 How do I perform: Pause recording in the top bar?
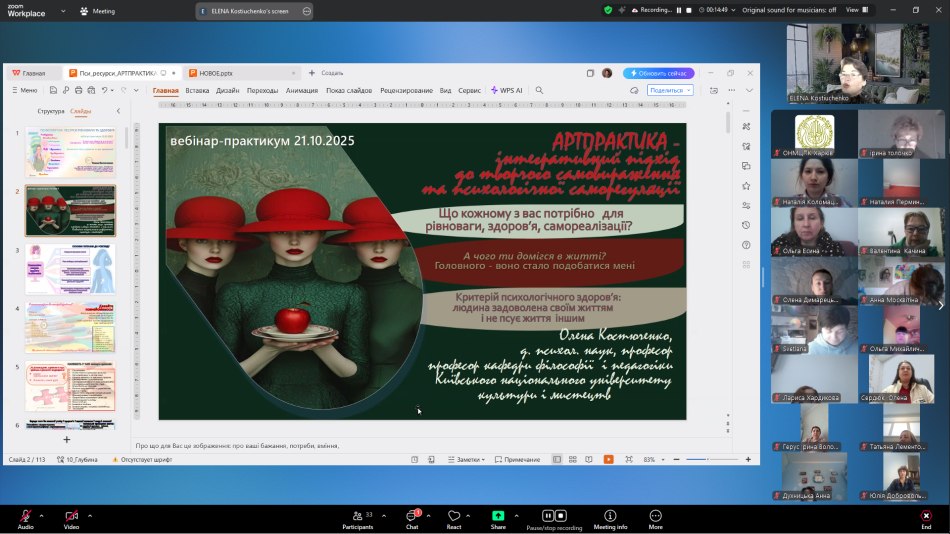coord(677,10)
